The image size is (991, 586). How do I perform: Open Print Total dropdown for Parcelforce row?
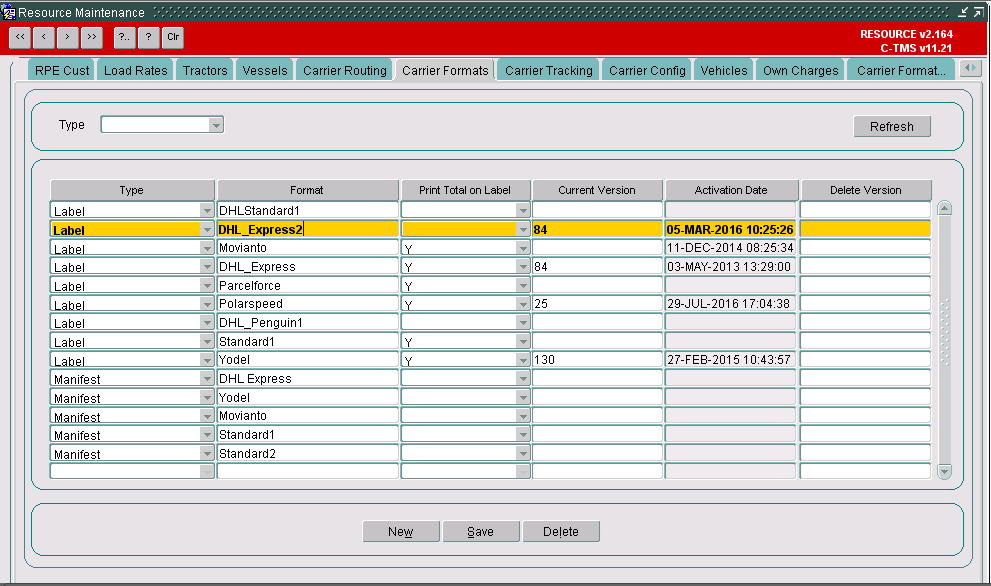point(523,286)
